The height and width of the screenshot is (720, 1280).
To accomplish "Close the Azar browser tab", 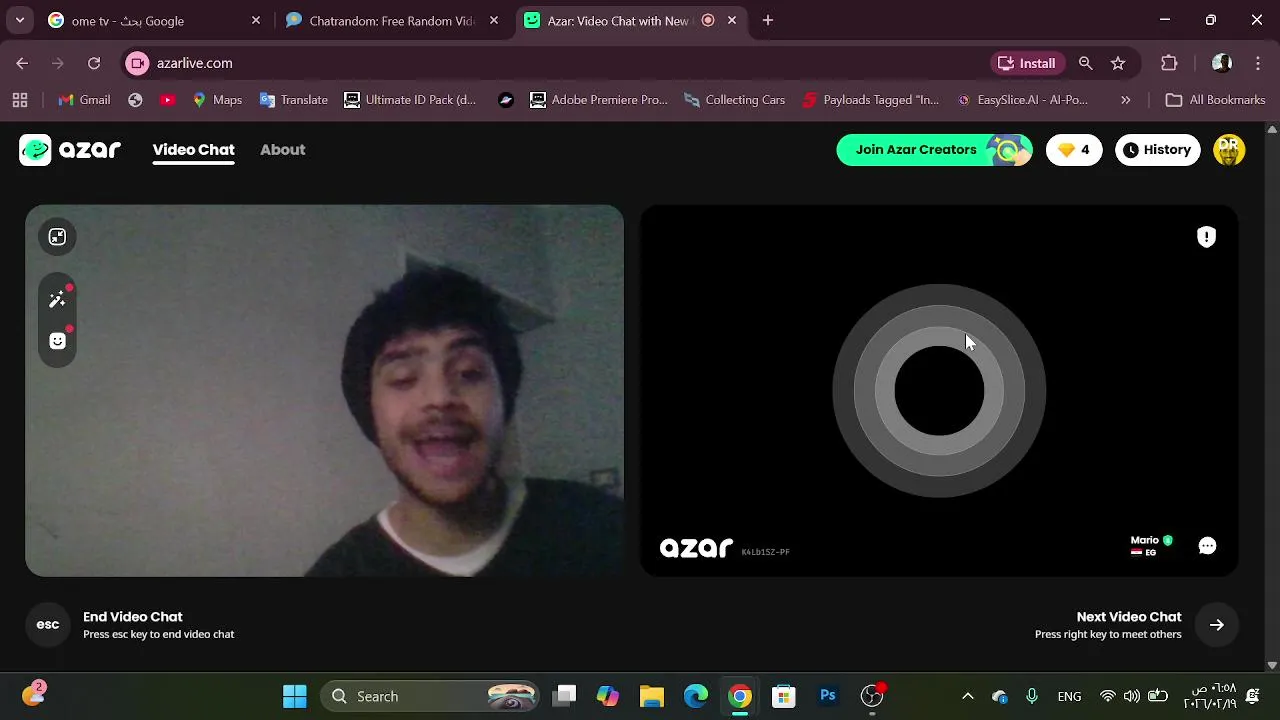I will point(732,20).
